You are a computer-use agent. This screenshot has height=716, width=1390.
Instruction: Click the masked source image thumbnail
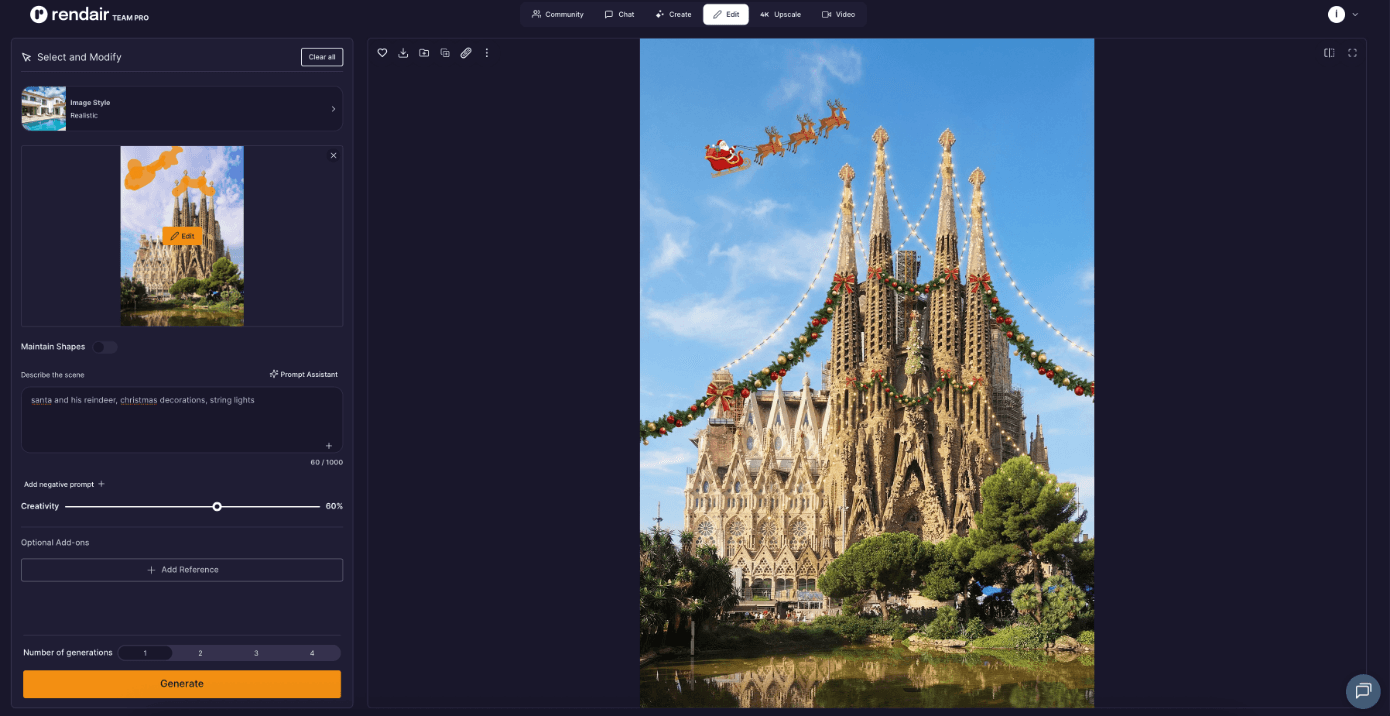tap(182, 236)
